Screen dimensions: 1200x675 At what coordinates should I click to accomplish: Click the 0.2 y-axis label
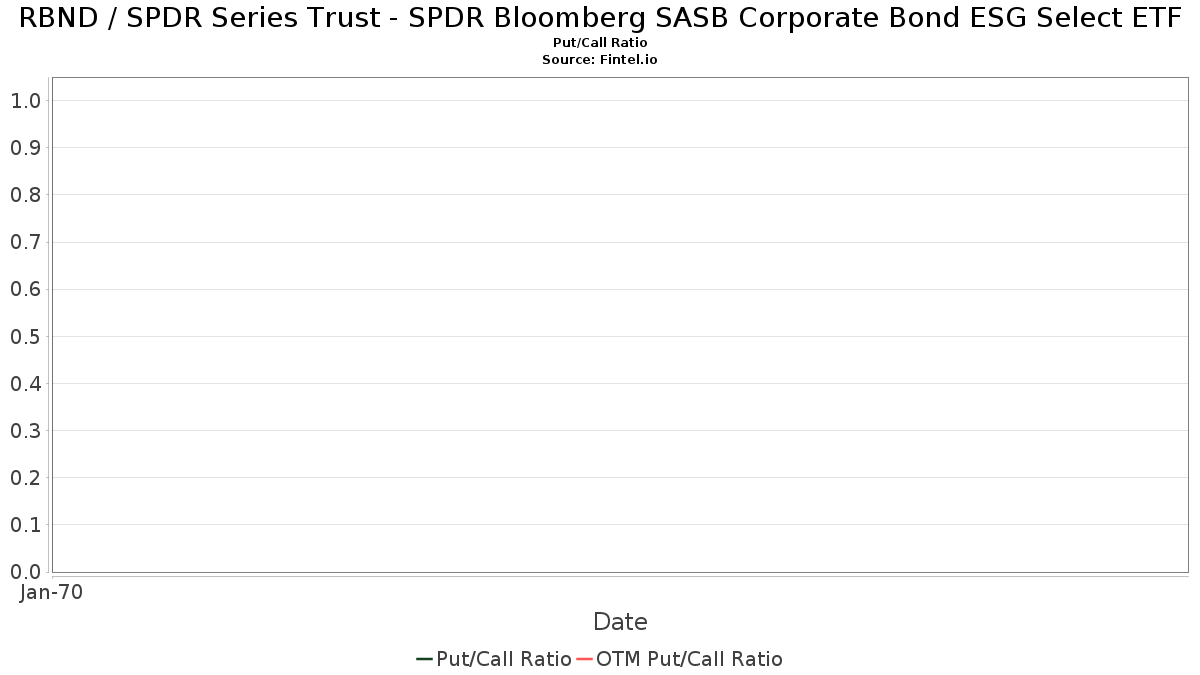tap(25, 478)
